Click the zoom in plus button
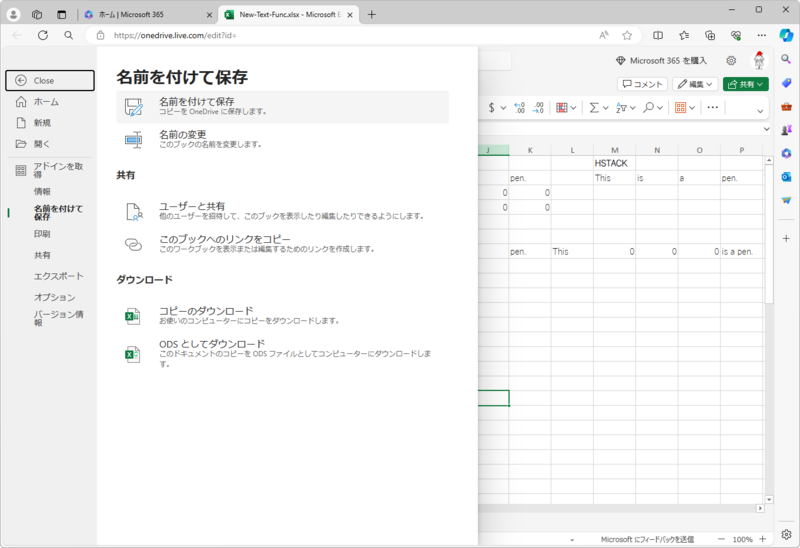Viewport: 800px width, 548px height. point(763,539)
